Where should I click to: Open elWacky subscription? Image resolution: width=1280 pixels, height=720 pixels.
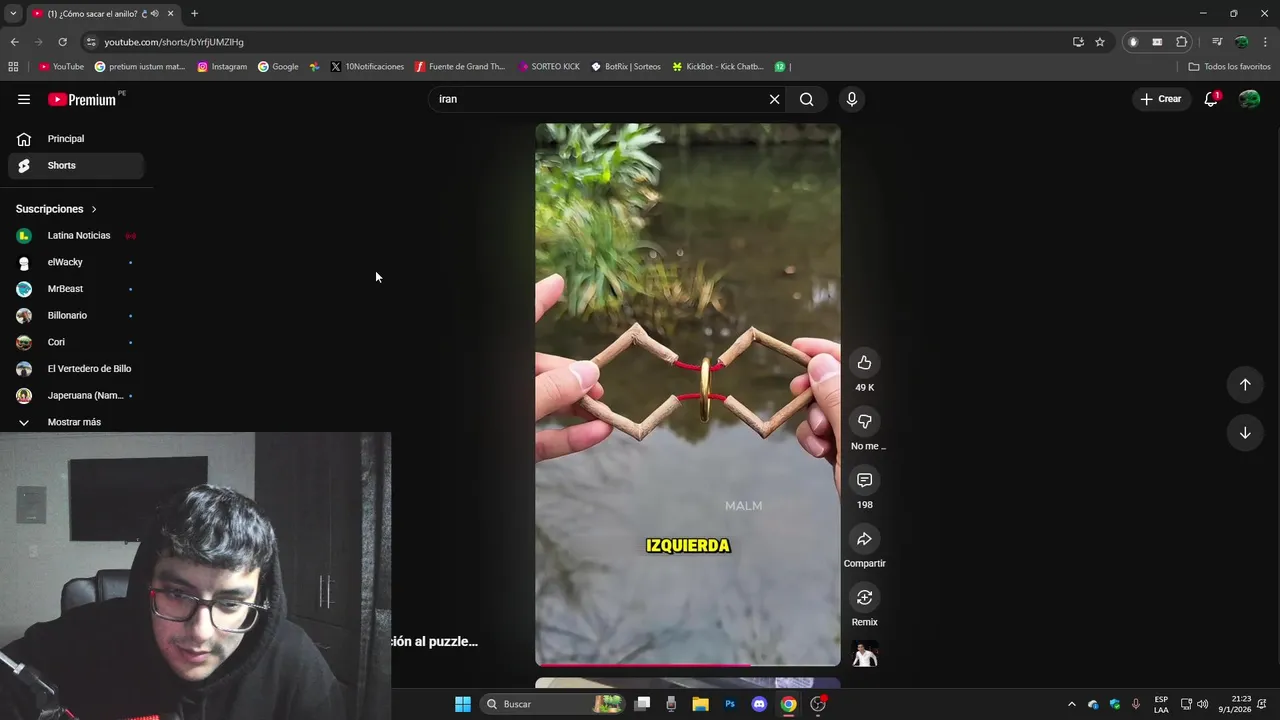[x=76, y=262]
